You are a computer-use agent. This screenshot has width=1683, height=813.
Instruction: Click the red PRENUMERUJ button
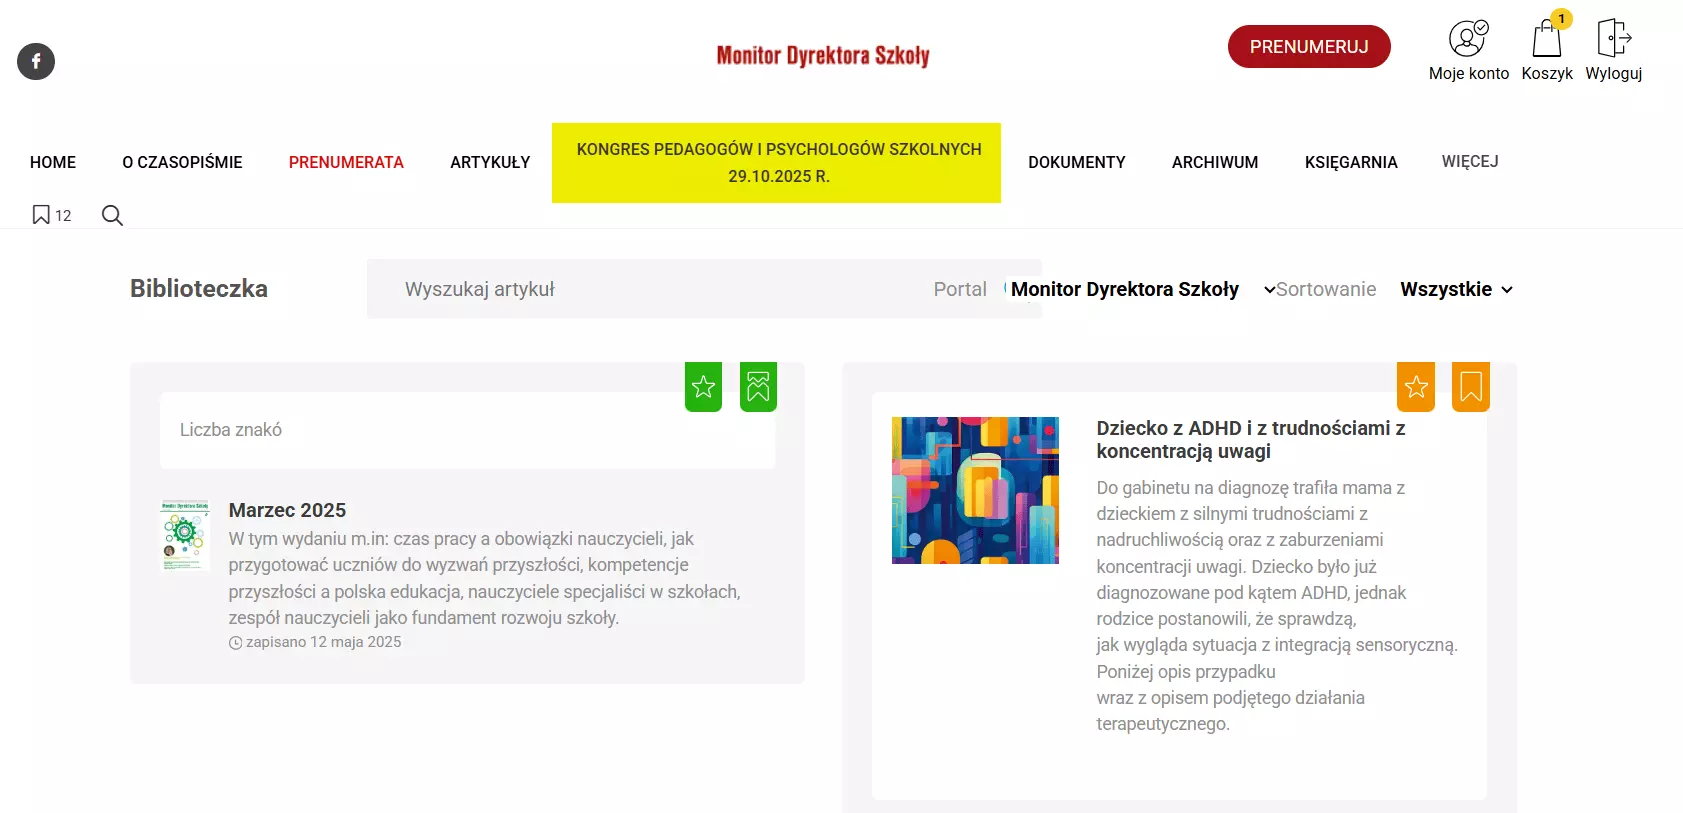(1309, 47)
